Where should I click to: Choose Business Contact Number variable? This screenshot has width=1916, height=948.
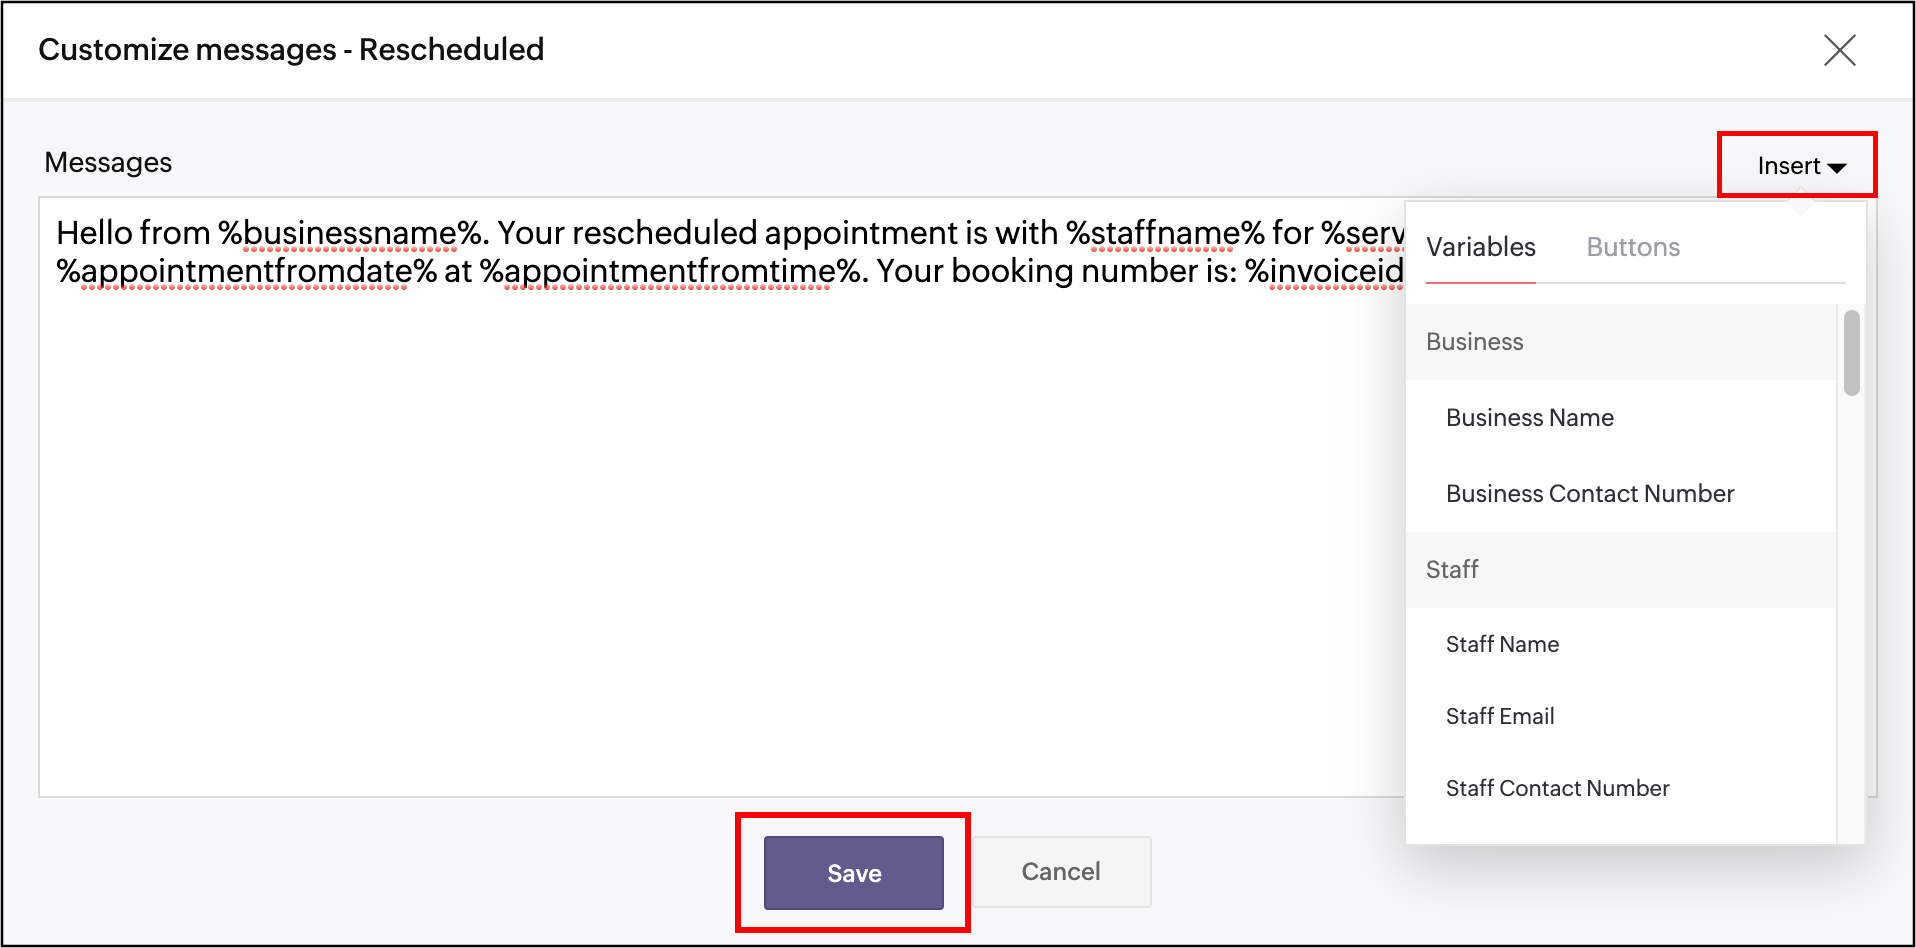click(1589, 494)
